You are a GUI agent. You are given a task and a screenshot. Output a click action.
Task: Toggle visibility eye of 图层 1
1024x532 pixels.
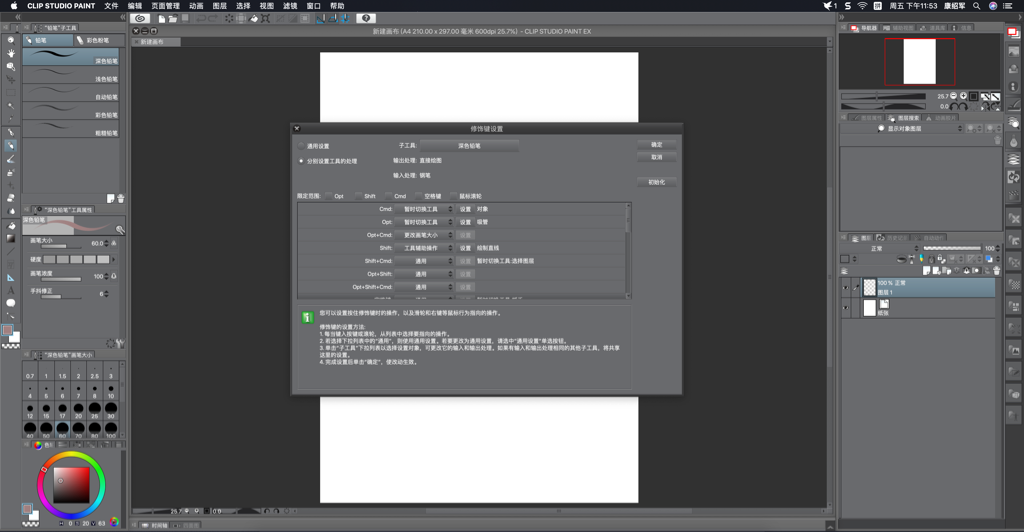click(846, 287)
